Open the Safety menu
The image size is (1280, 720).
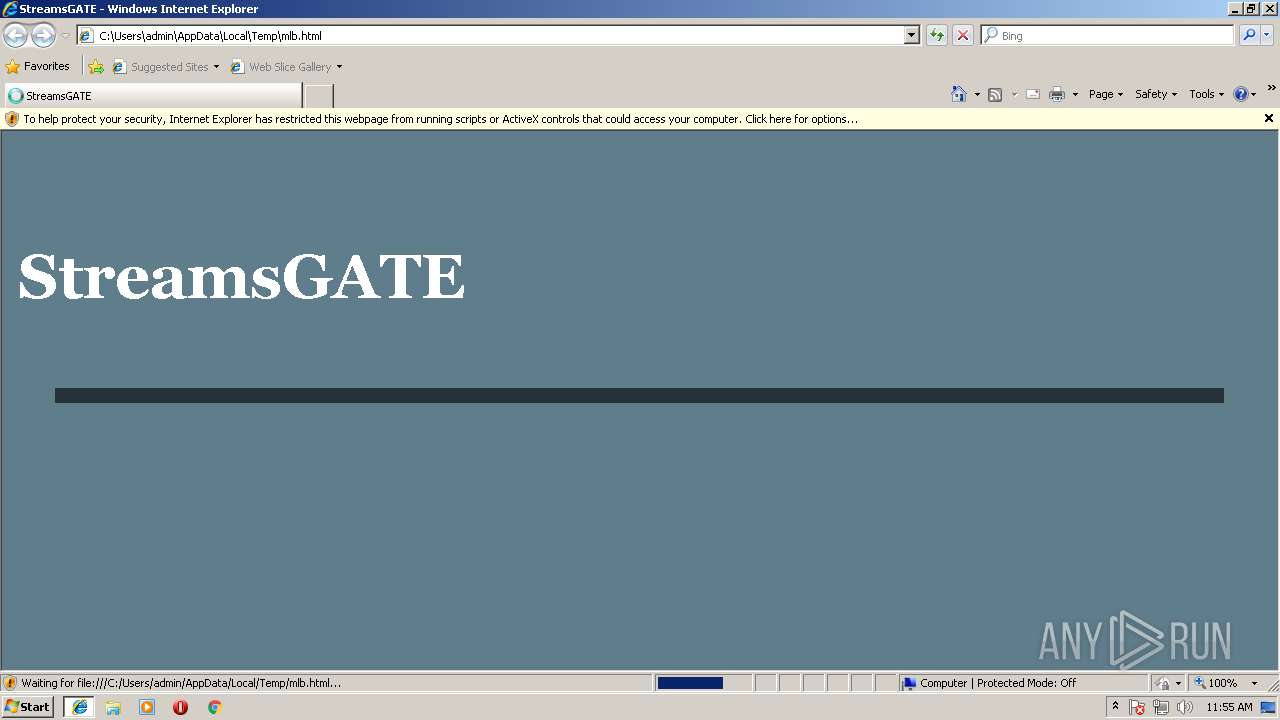(1156, 94)
